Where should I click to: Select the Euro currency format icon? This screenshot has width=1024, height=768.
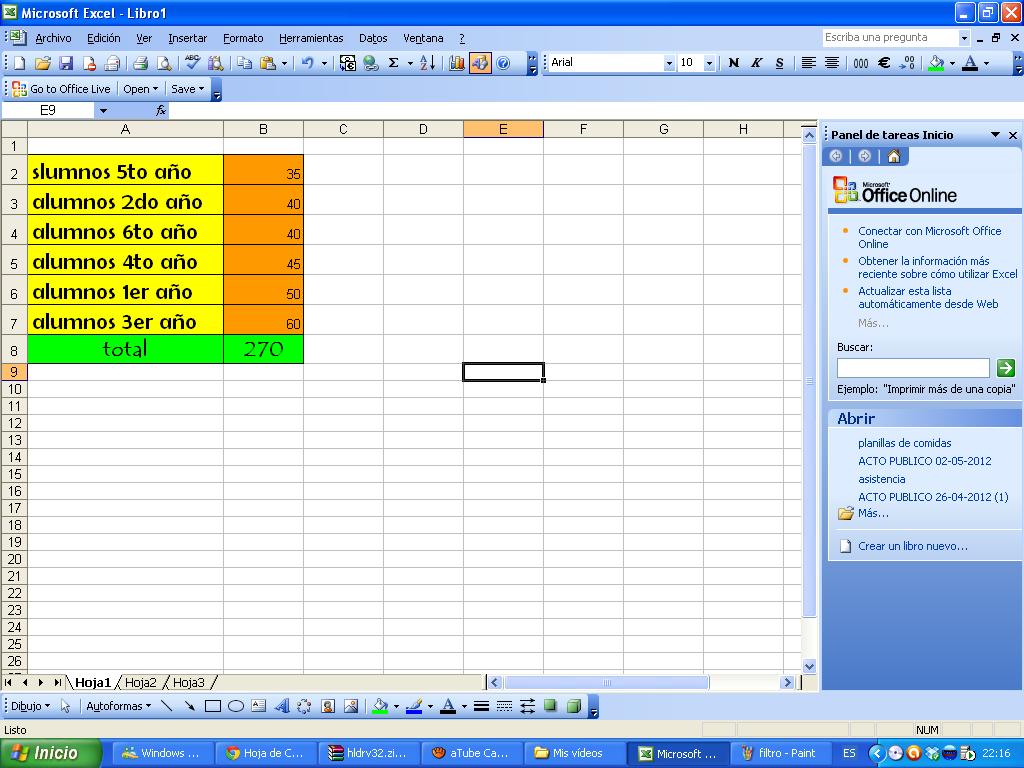tap(884, 63)
